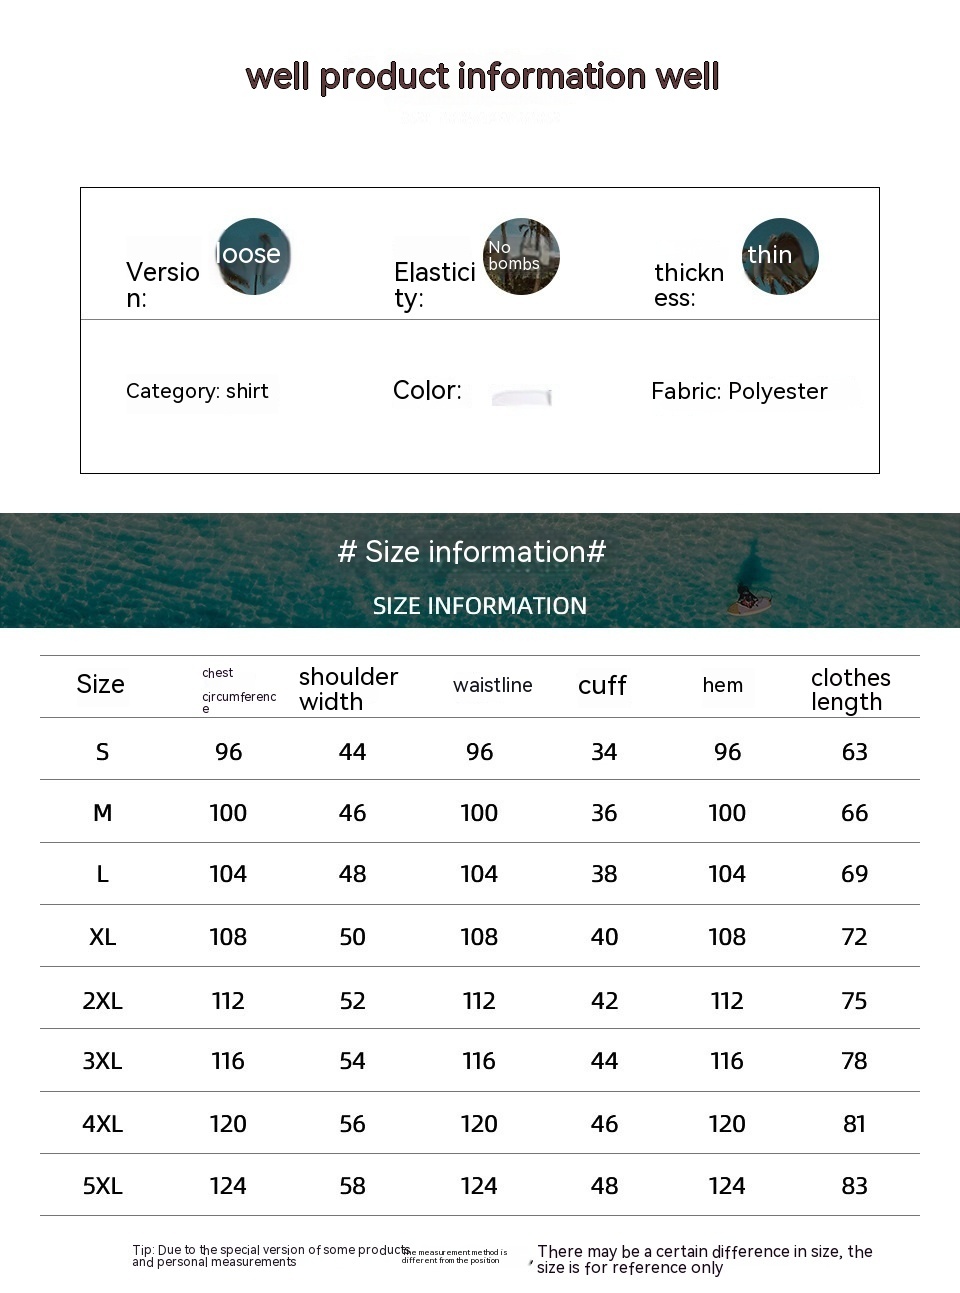
Task: Click the 5XL size row label
Action: click(102, 1186)
